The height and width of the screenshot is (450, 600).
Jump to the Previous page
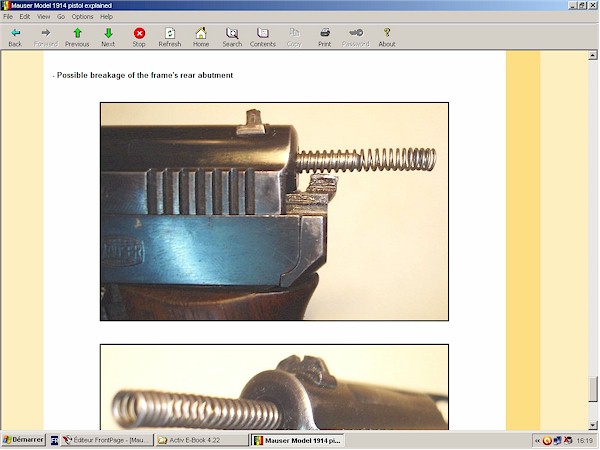(x=77, y=37)
